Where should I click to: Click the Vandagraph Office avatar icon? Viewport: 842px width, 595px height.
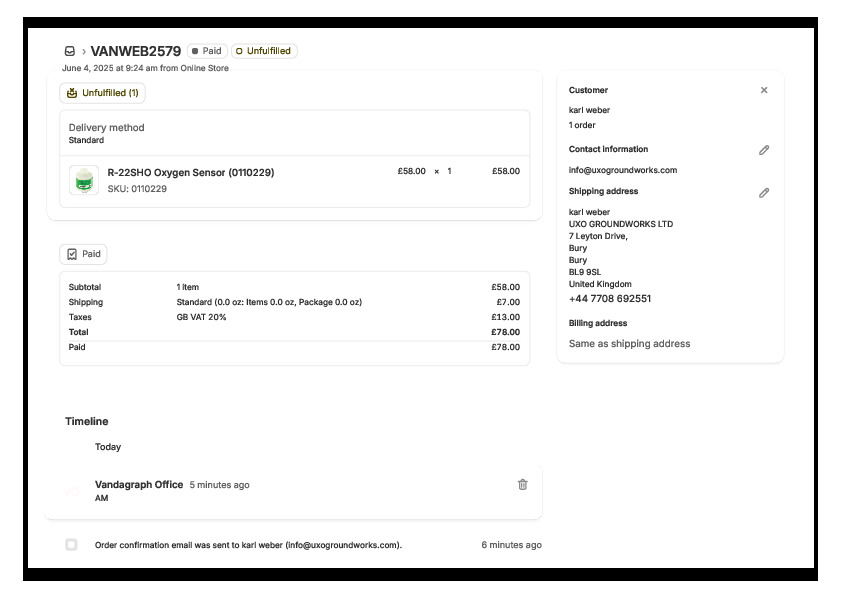(x=71, y=491)
